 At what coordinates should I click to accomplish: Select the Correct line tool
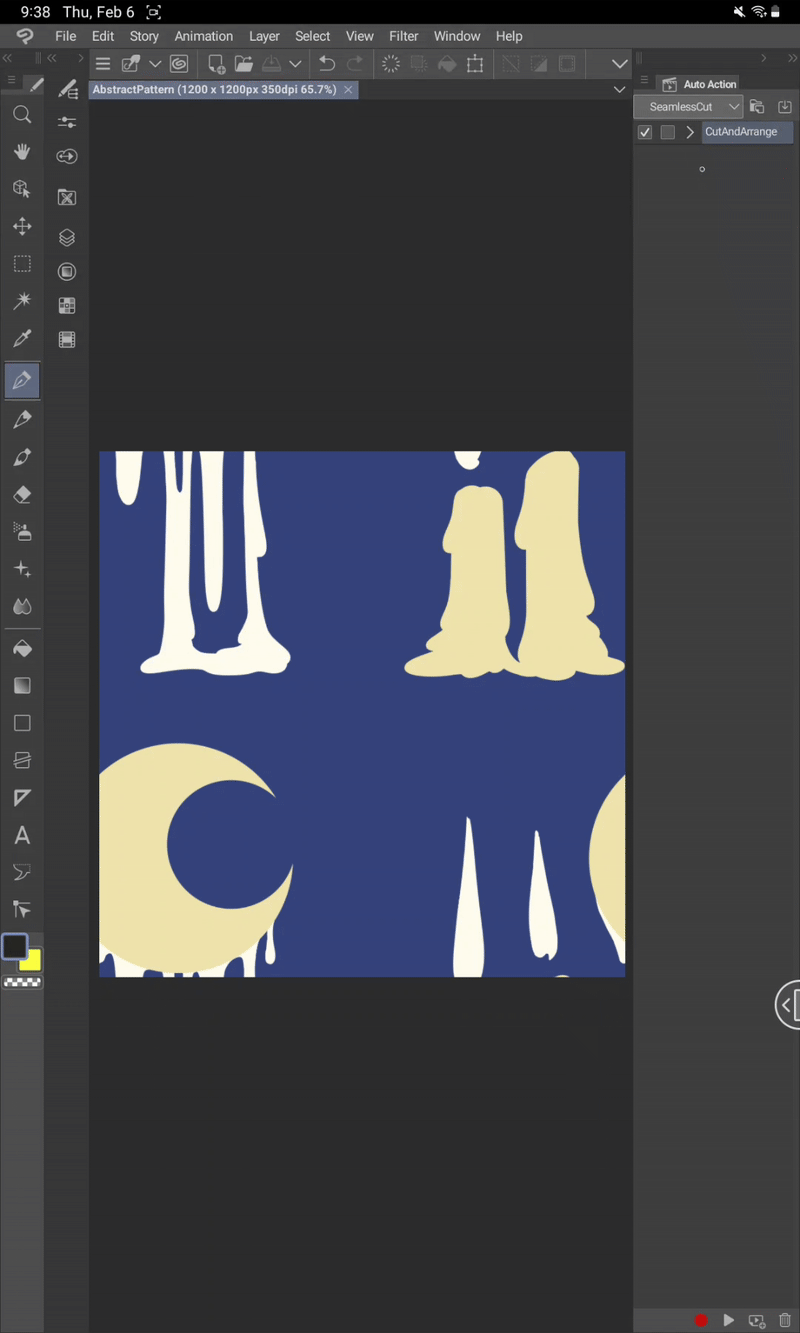point(22,909)
